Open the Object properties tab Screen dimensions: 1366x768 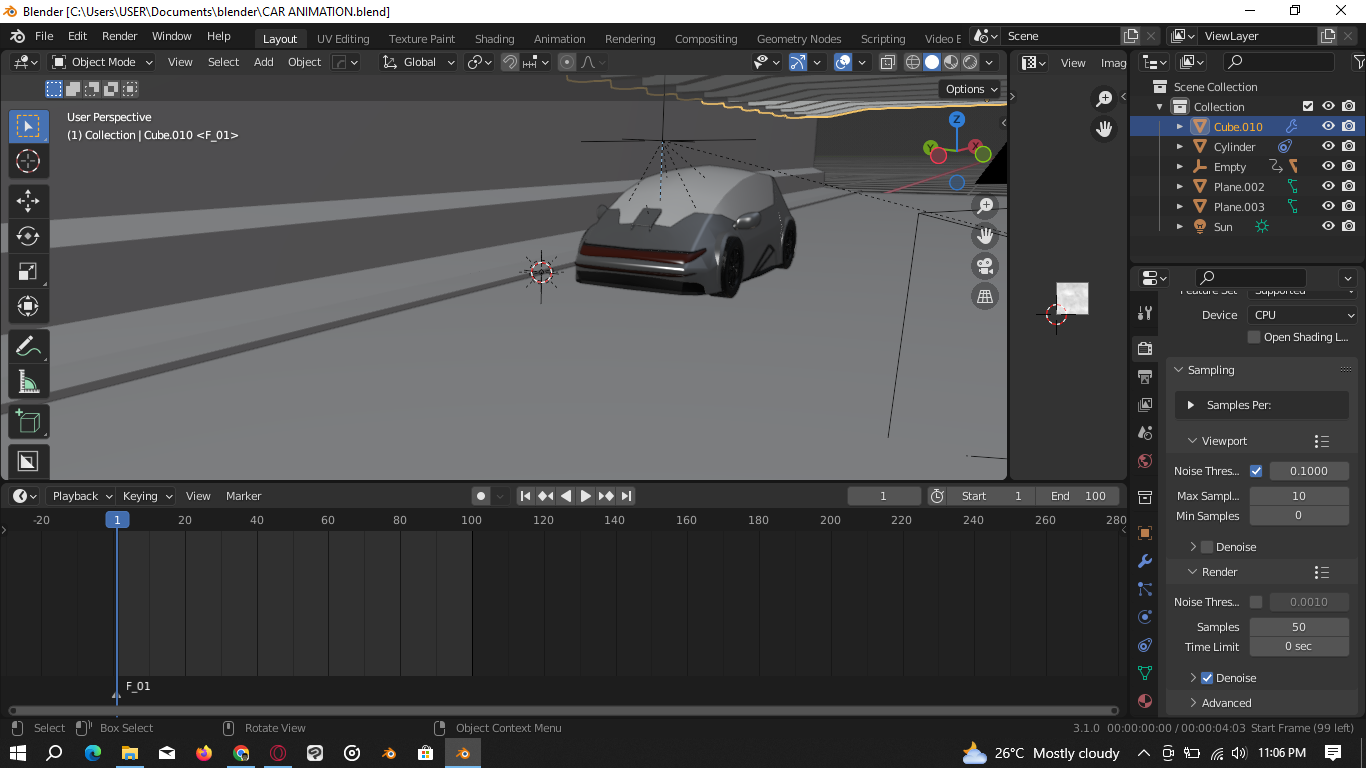pos(1145,533)
